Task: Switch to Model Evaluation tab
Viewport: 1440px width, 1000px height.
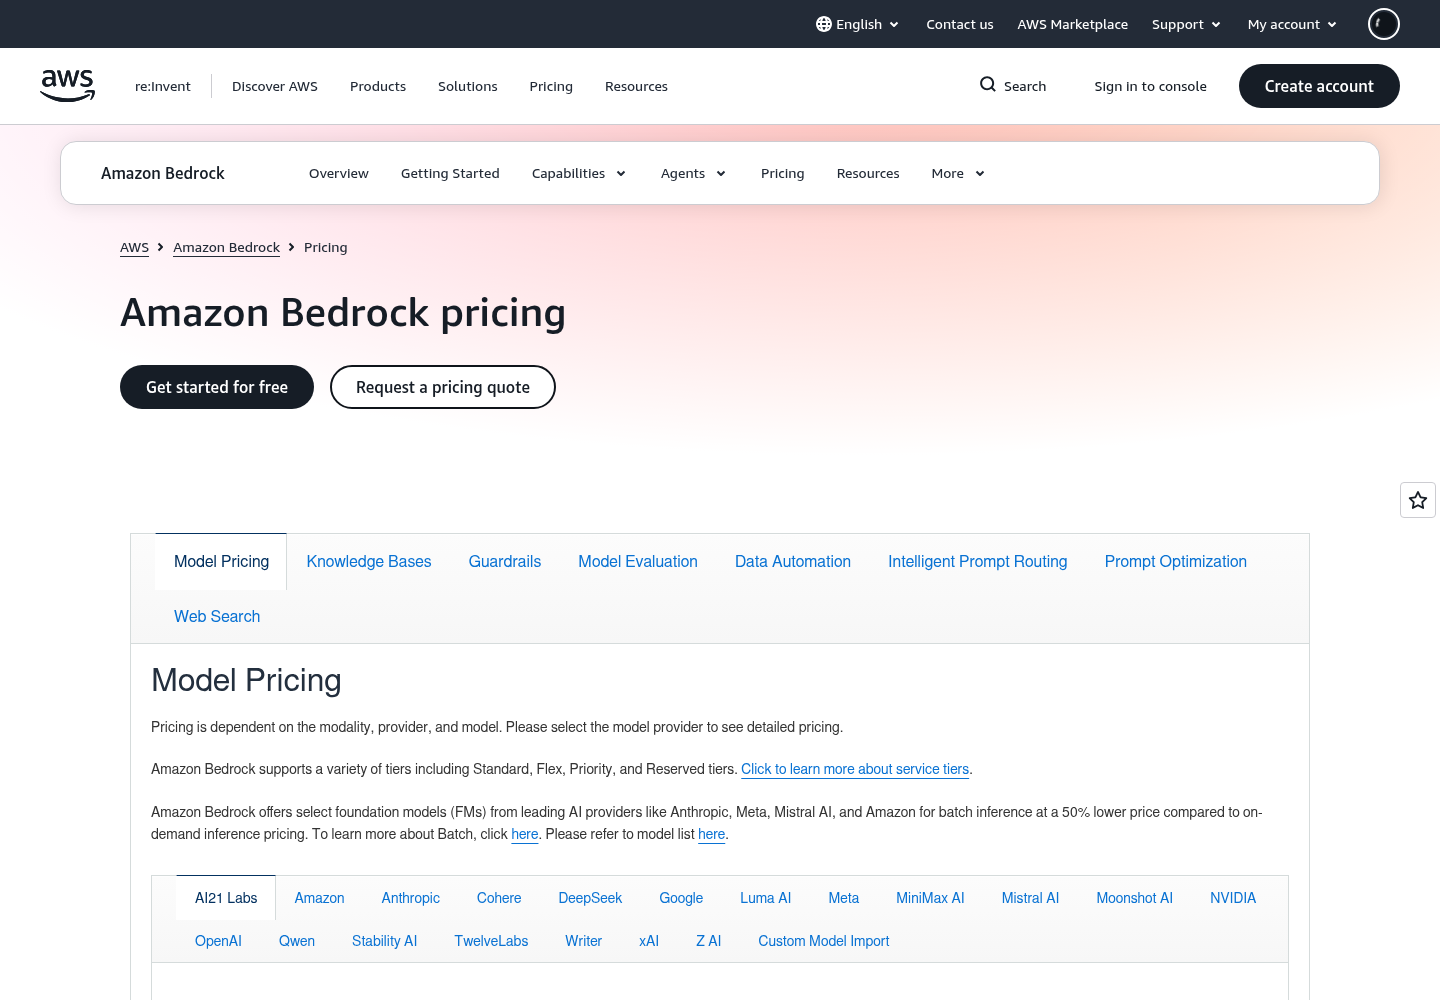Action: (x=638, y=561)
